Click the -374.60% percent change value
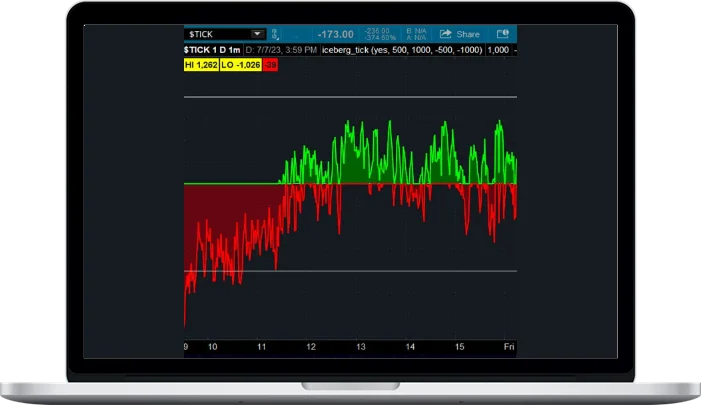 [x=378, y=37]
